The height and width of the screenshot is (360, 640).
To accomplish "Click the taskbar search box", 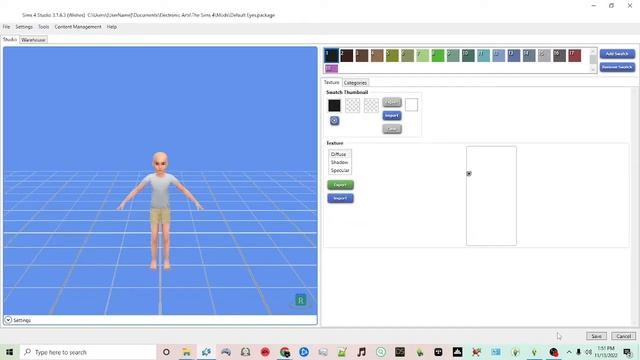I will (x=88, y=352).
